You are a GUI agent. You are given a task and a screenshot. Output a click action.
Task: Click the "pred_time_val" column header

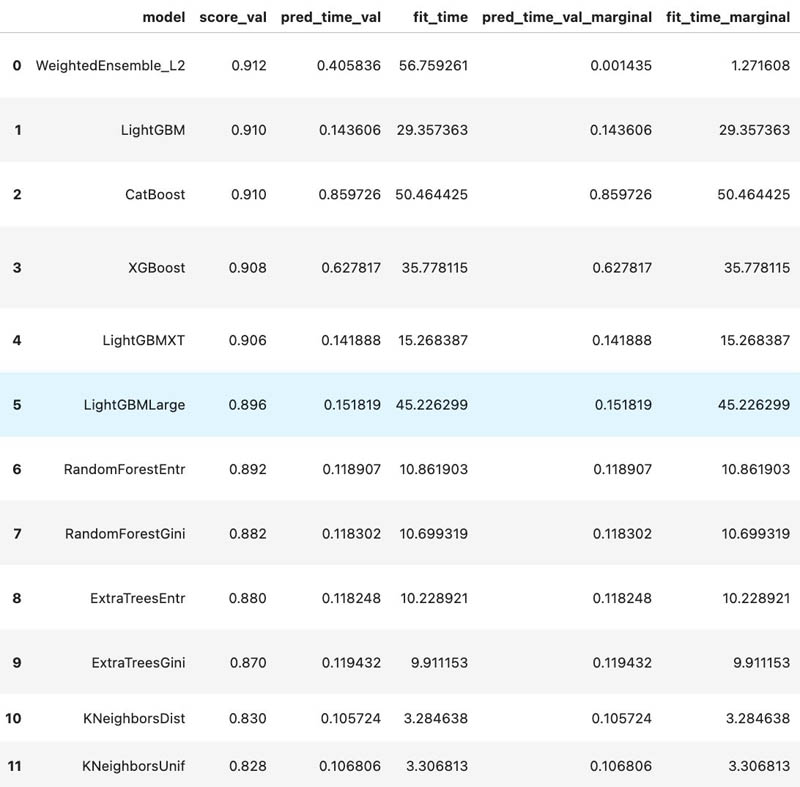pos(331,17)
